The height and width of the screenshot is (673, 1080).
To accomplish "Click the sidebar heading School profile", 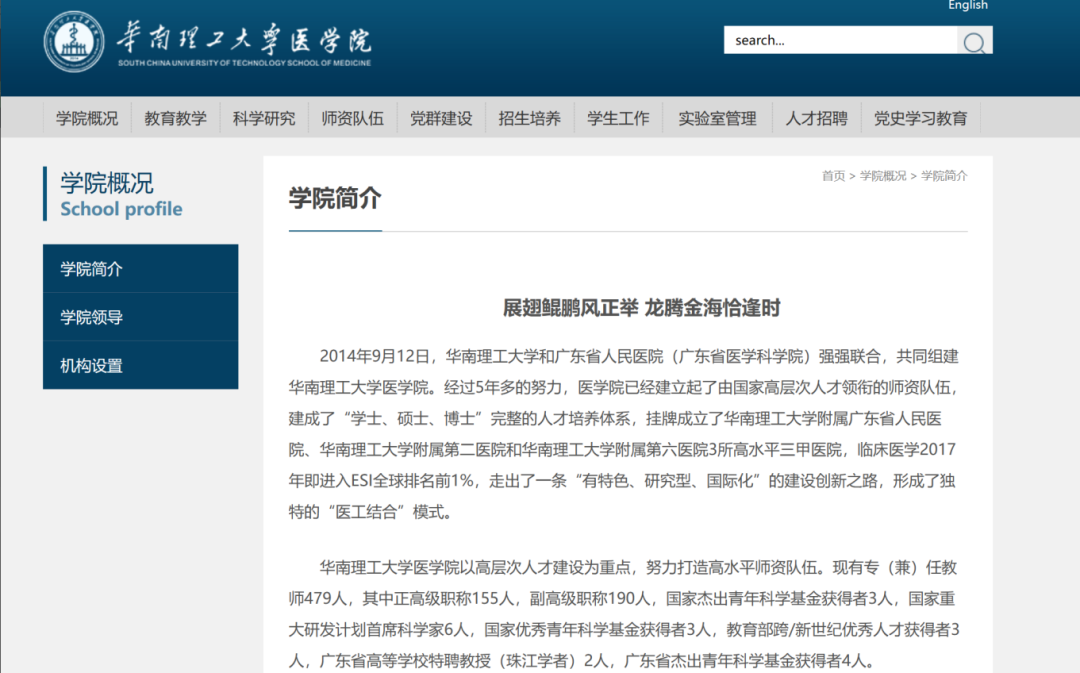I will (121, 209).
